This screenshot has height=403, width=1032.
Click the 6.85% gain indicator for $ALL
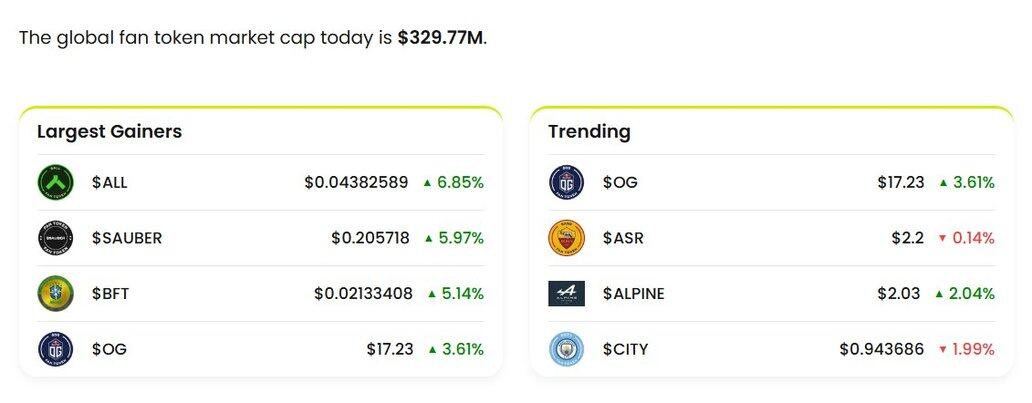[453, 182]
